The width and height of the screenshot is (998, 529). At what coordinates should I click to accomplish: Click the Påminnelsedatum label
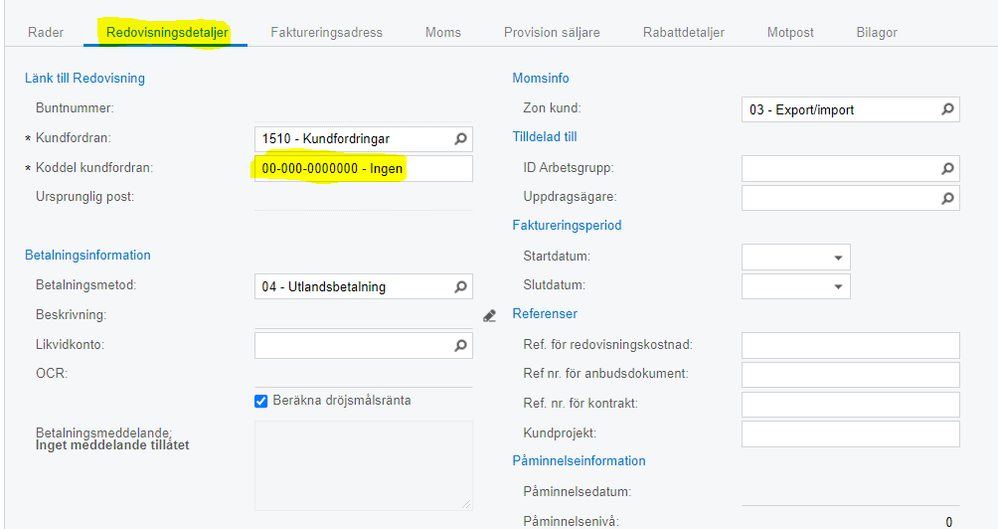[577, 492]
